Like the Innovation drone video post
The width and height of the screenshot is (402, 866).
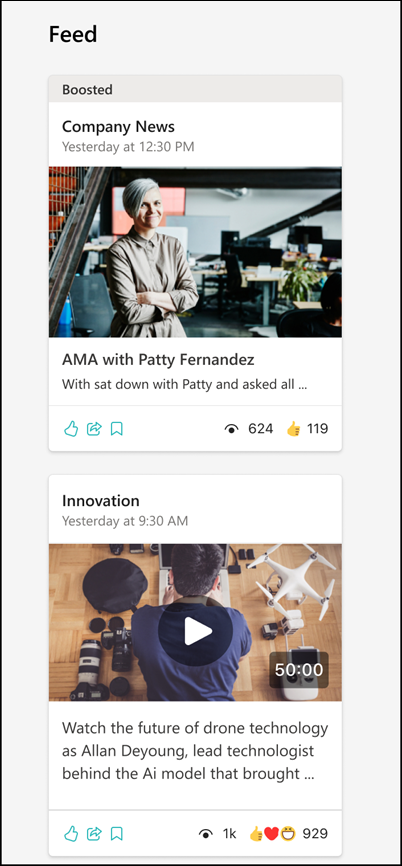point(71,833)
